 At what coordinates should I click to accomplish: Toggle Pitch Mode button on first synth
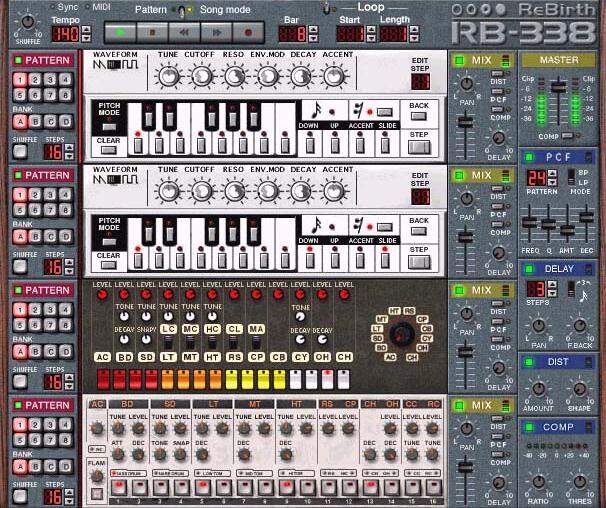coord(109,127)
